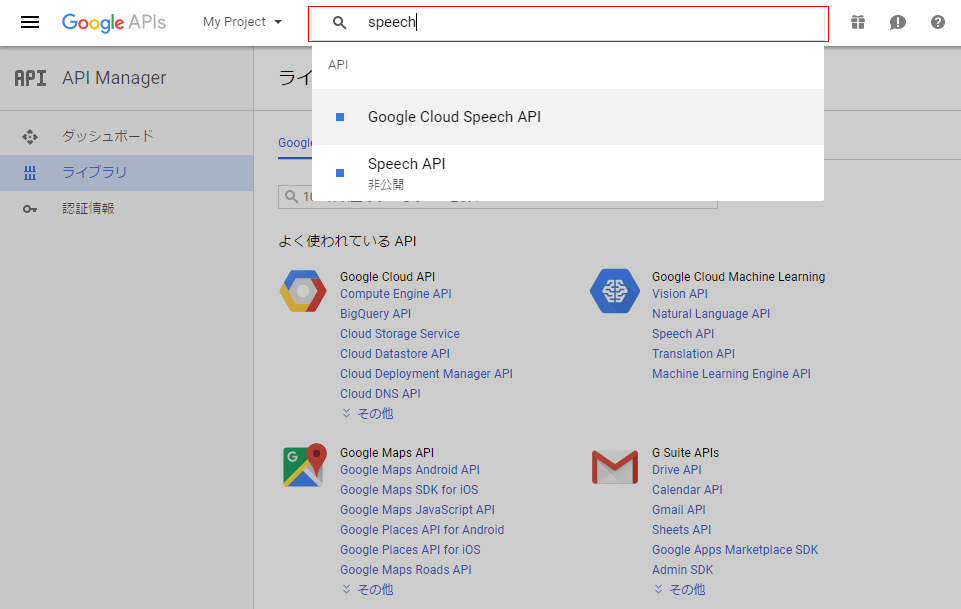Open Speech API link under Machine Learning
This screenshot has width=961, height=609.
683,334
